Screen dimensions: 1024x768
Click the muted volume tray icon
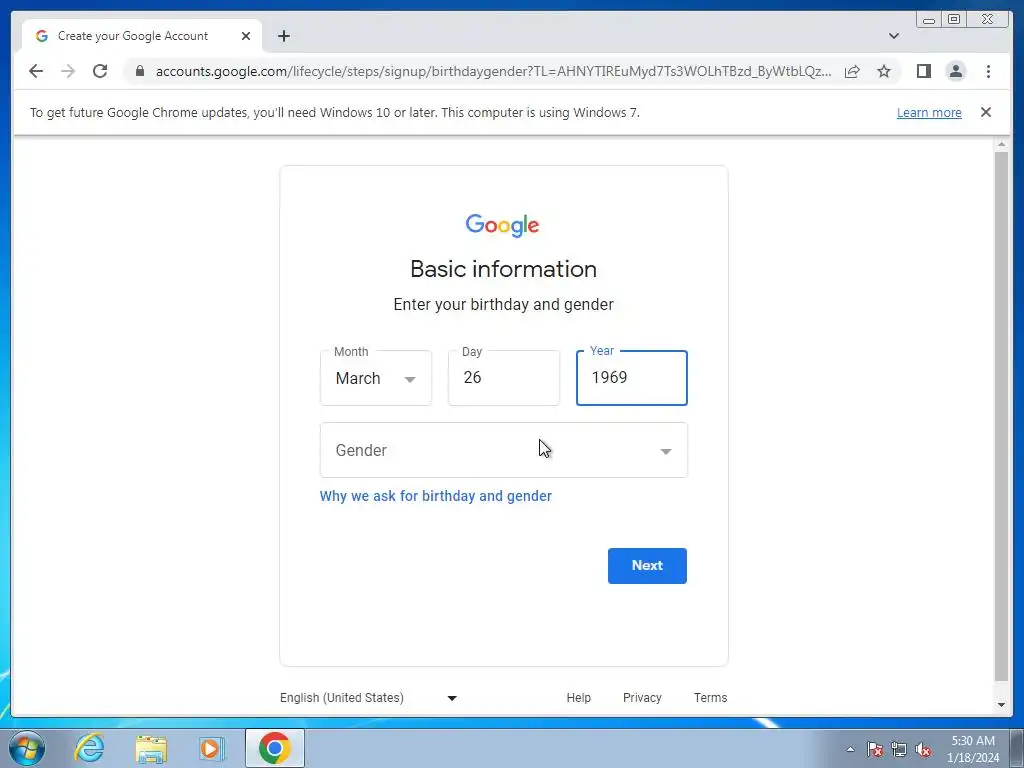[923, 749]
